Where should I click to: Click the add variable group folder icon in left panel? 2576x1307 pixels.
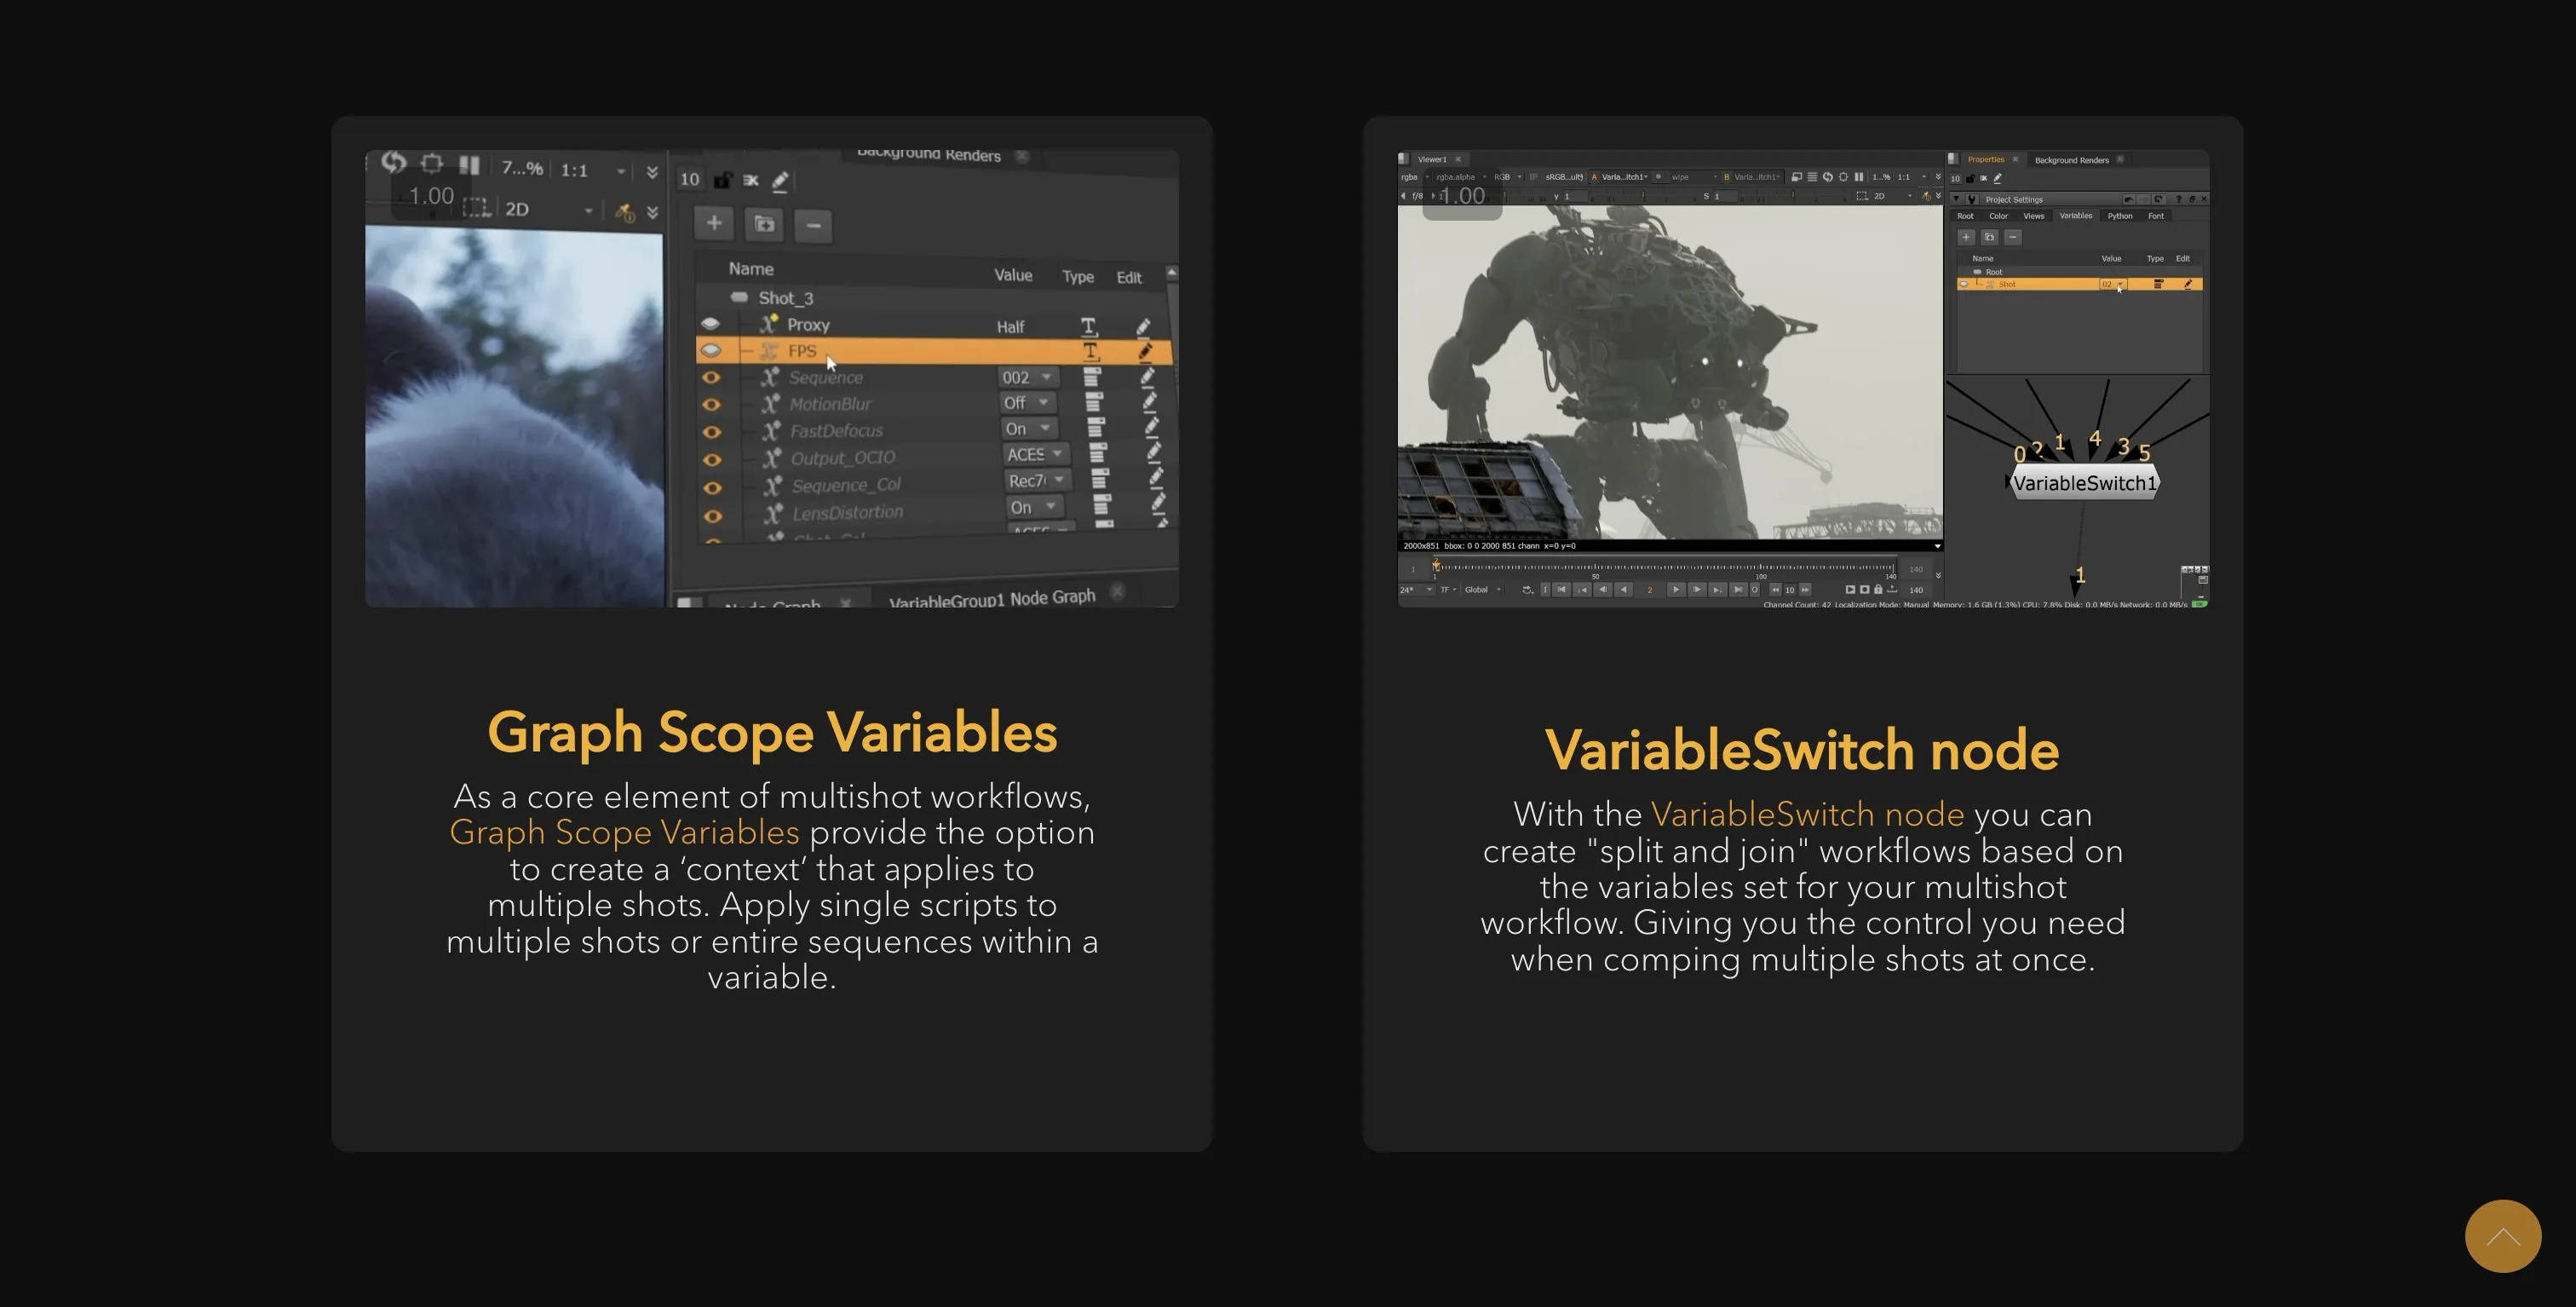coord(764,224)
